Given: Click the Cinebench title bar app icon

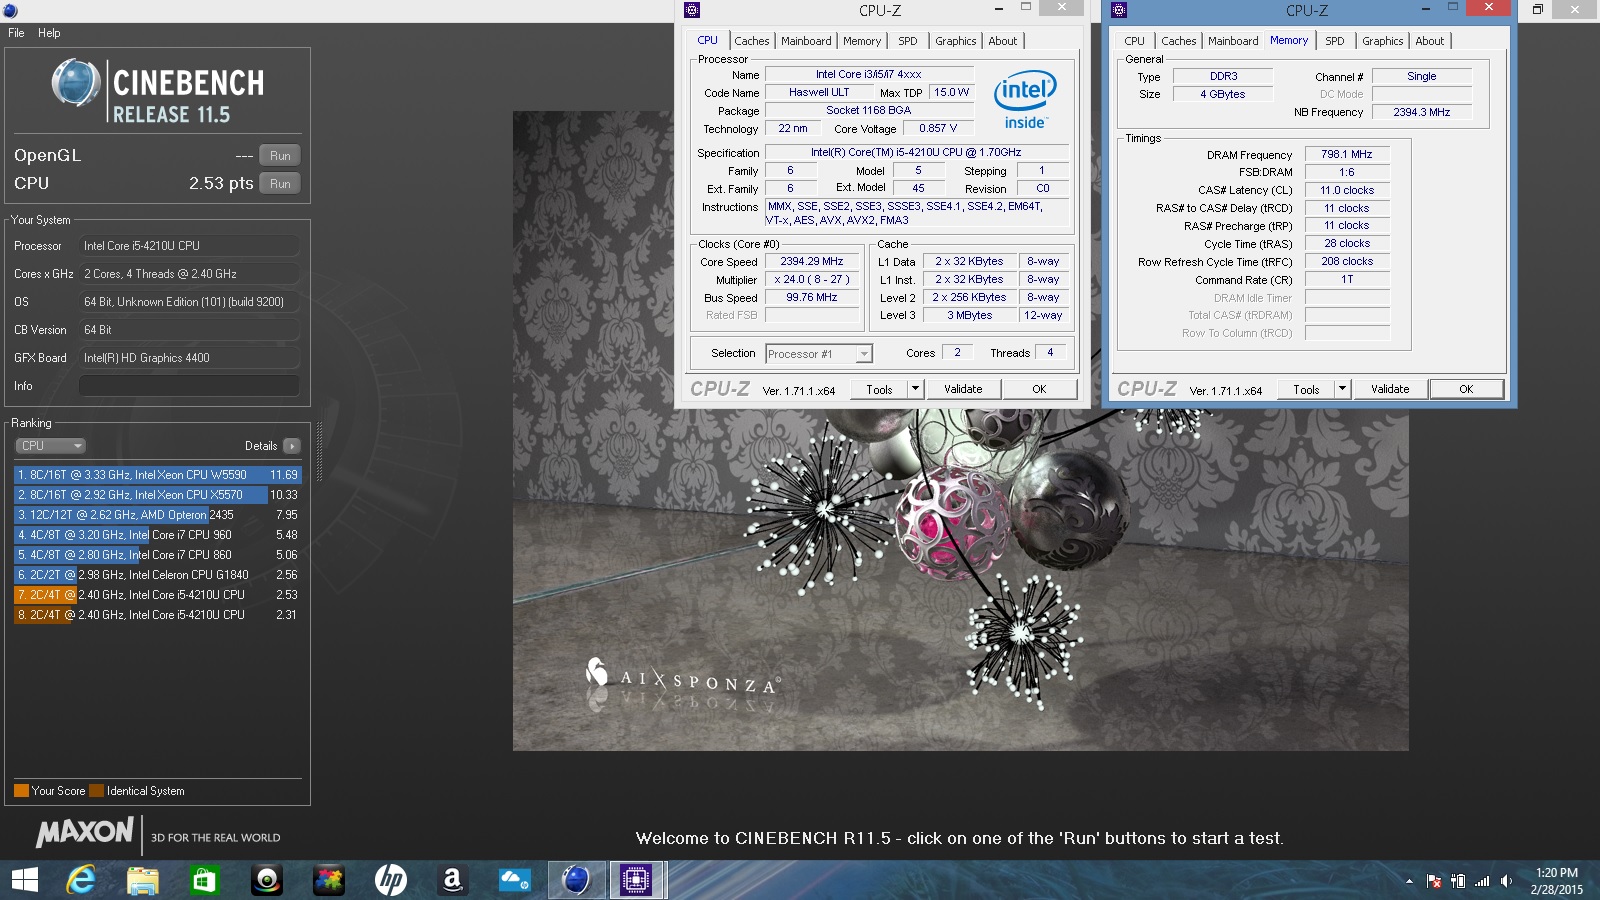Looking at the screenshot, I should [x=10, y=10].
